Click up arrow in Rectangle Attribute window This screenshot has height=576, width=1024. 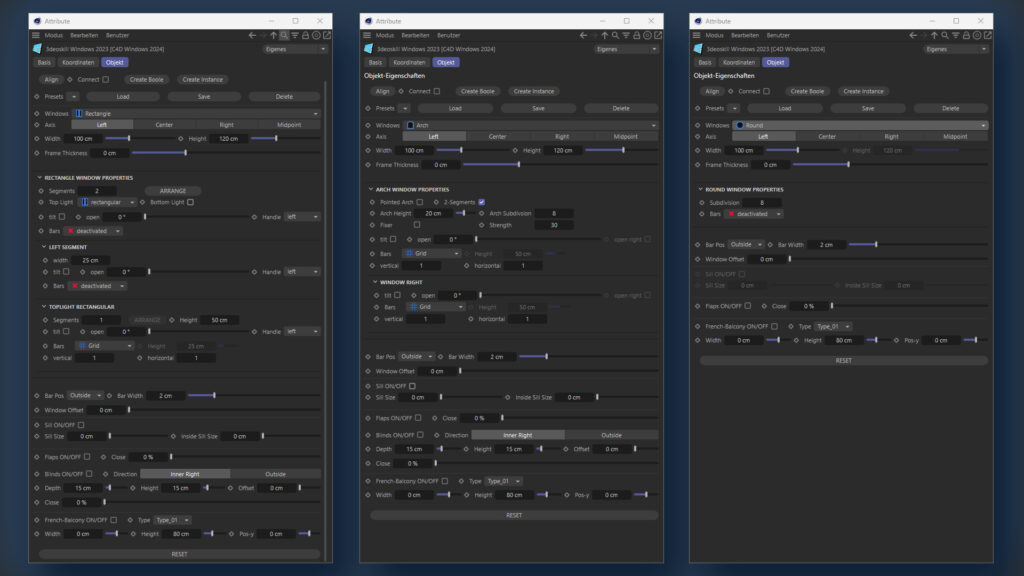click(x=274, y=35)
